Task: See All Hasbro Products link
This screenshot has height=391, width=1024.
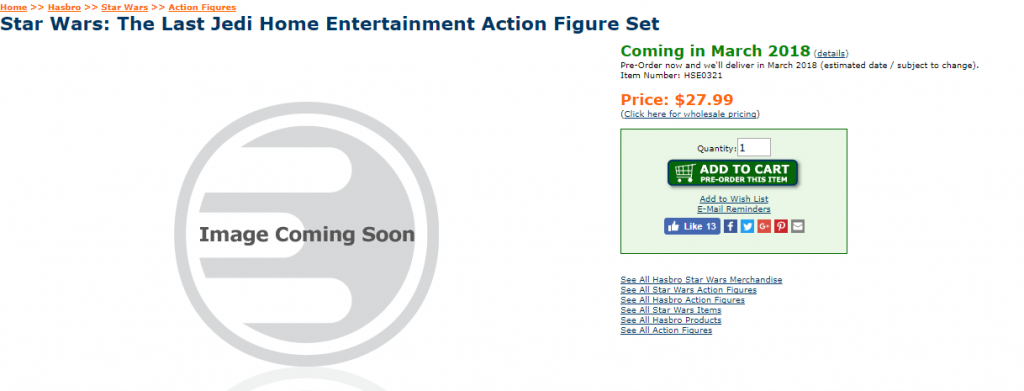Action: [x=671, y=321]
